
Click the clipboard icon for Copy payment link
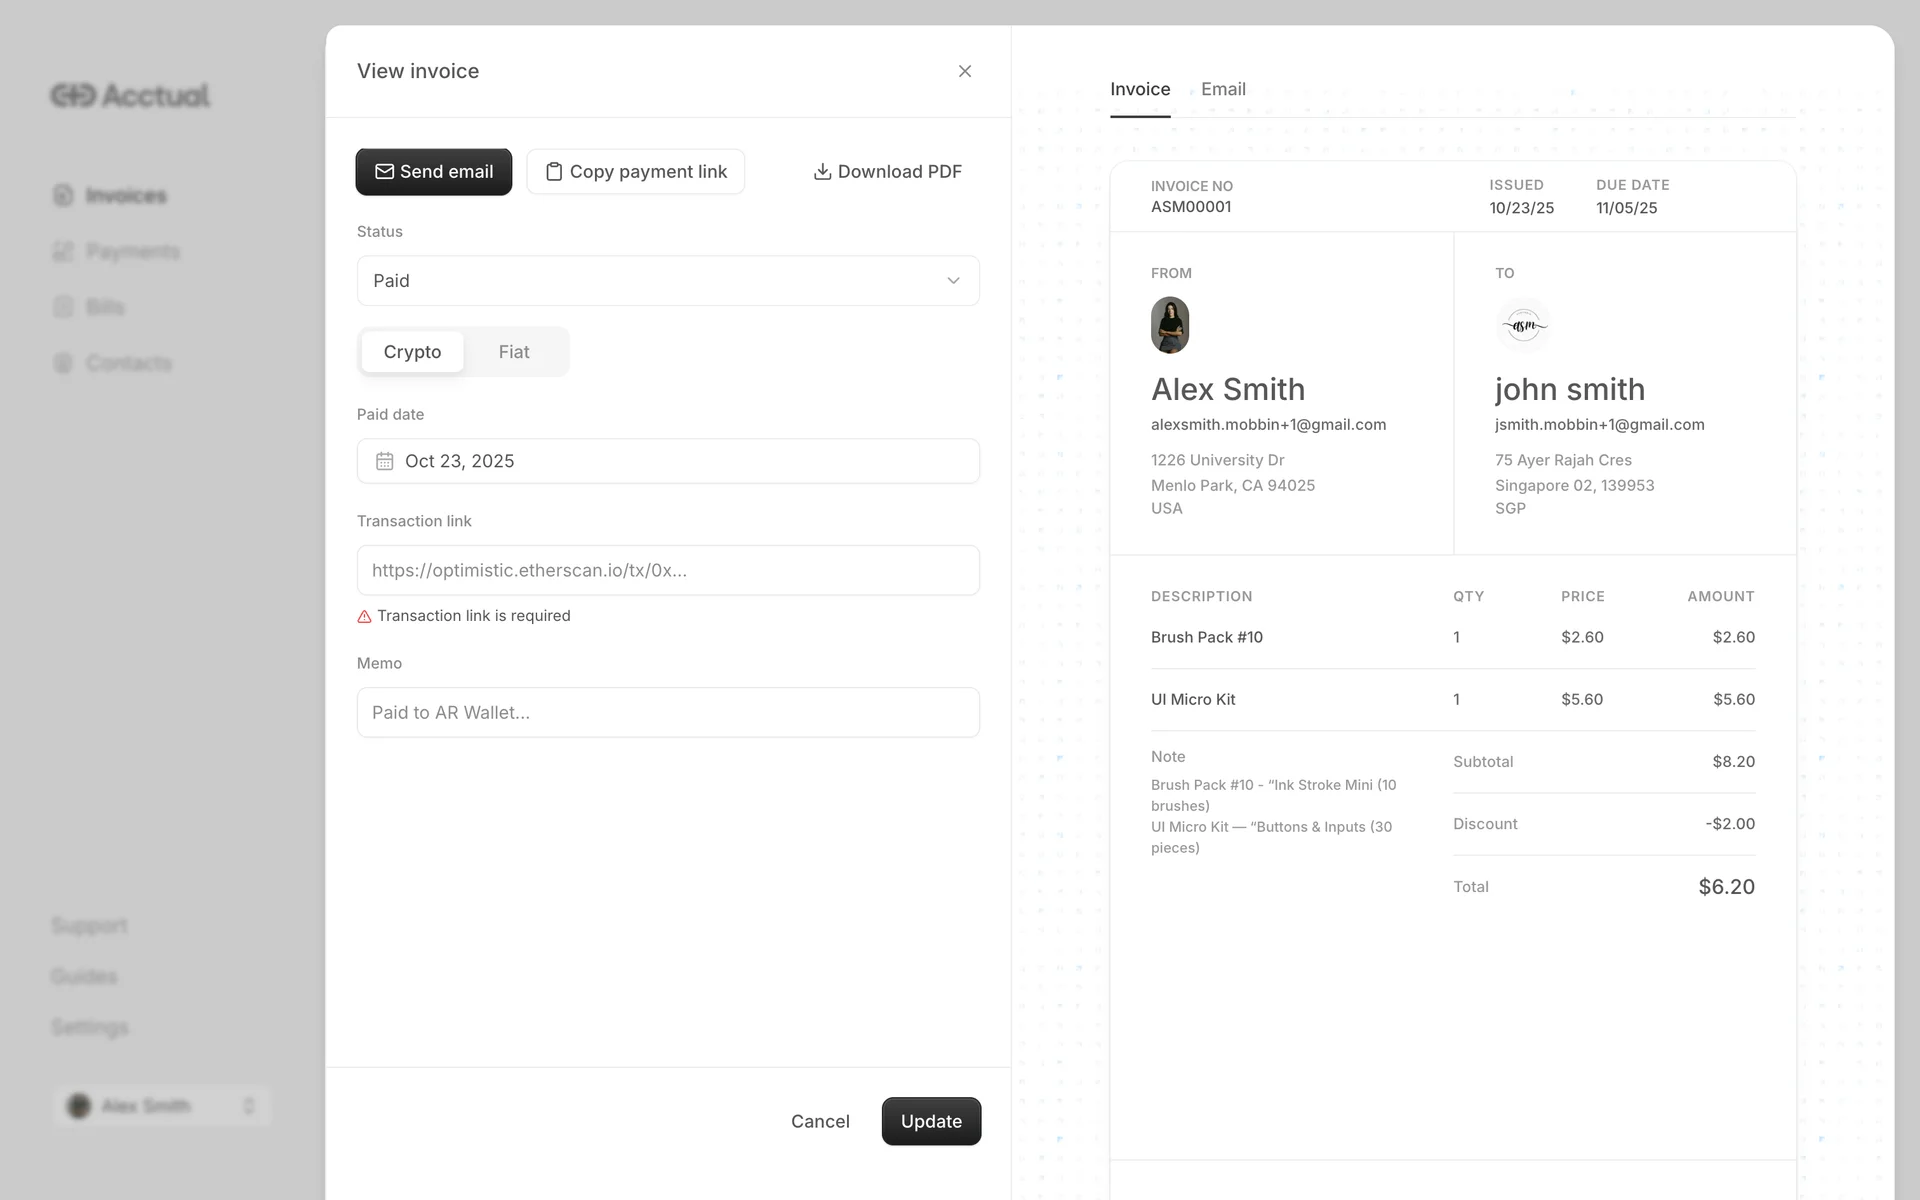(x=553, y=172)
